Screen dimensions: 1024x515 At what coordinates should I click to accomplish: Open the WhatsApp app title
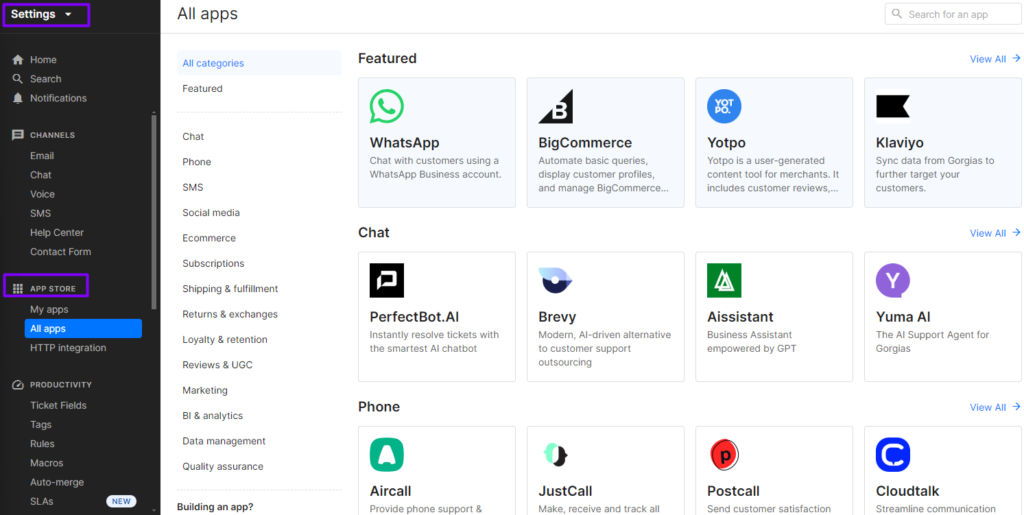pyautogui.click(x=404, y=143)
